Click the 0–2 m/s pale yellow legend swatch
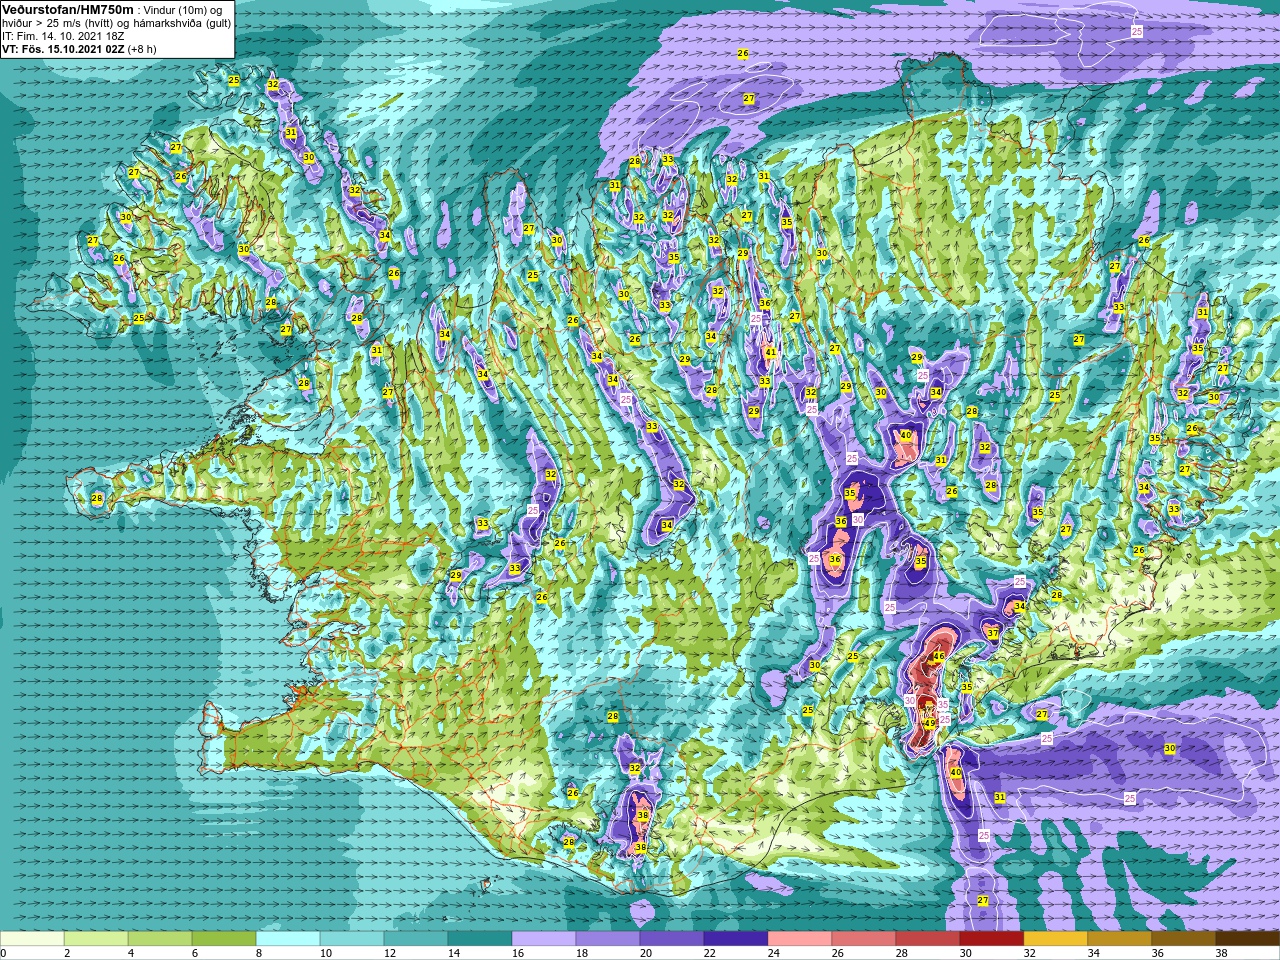The height and width of the screenshot is (960, 1280). click(x=32, y=938)
